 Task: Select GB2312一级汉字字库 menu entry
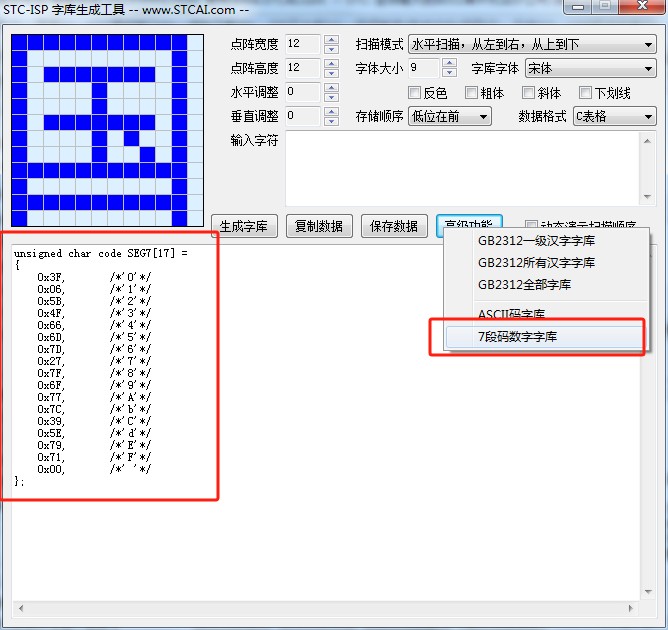point(546,241)
